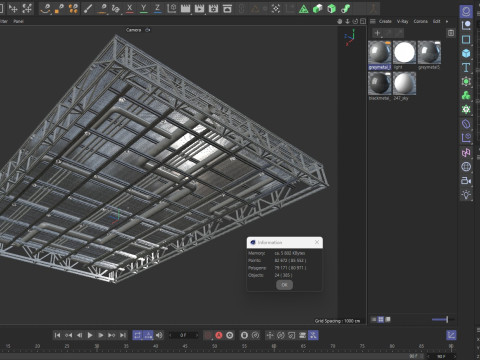Screen dimensions: 480x360
Task: Close the Information dialog
Action: coord(317,242)
